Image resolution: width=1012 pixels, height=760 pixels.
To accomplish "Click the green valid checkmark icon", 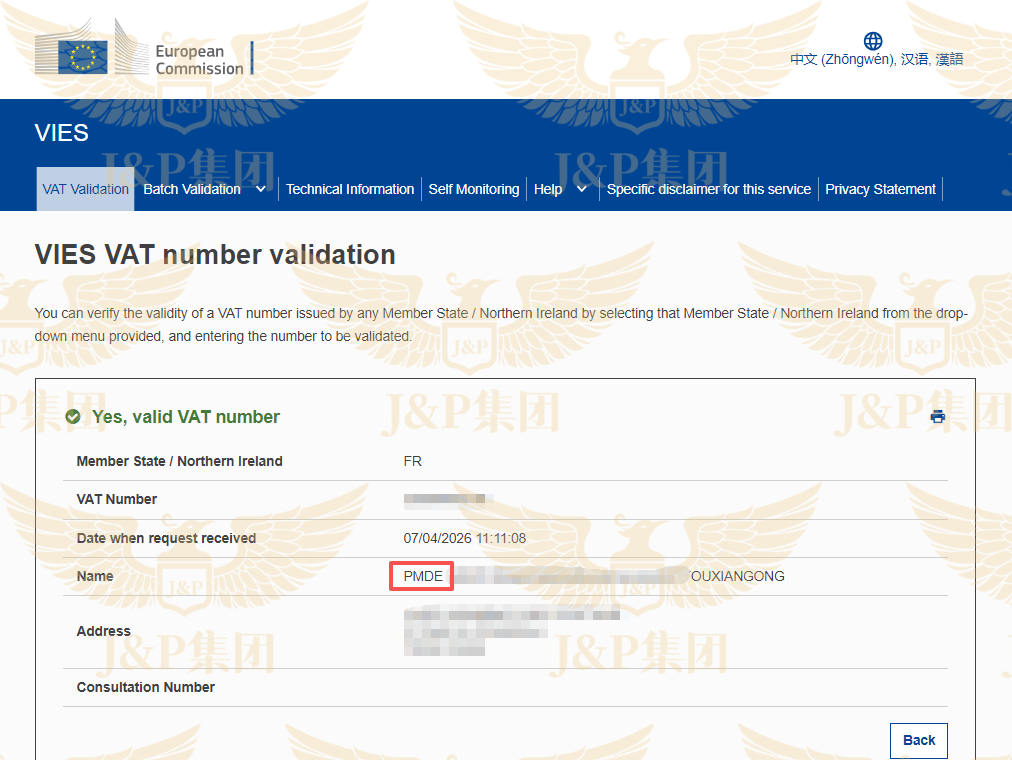I will click(x=72, y=416).
